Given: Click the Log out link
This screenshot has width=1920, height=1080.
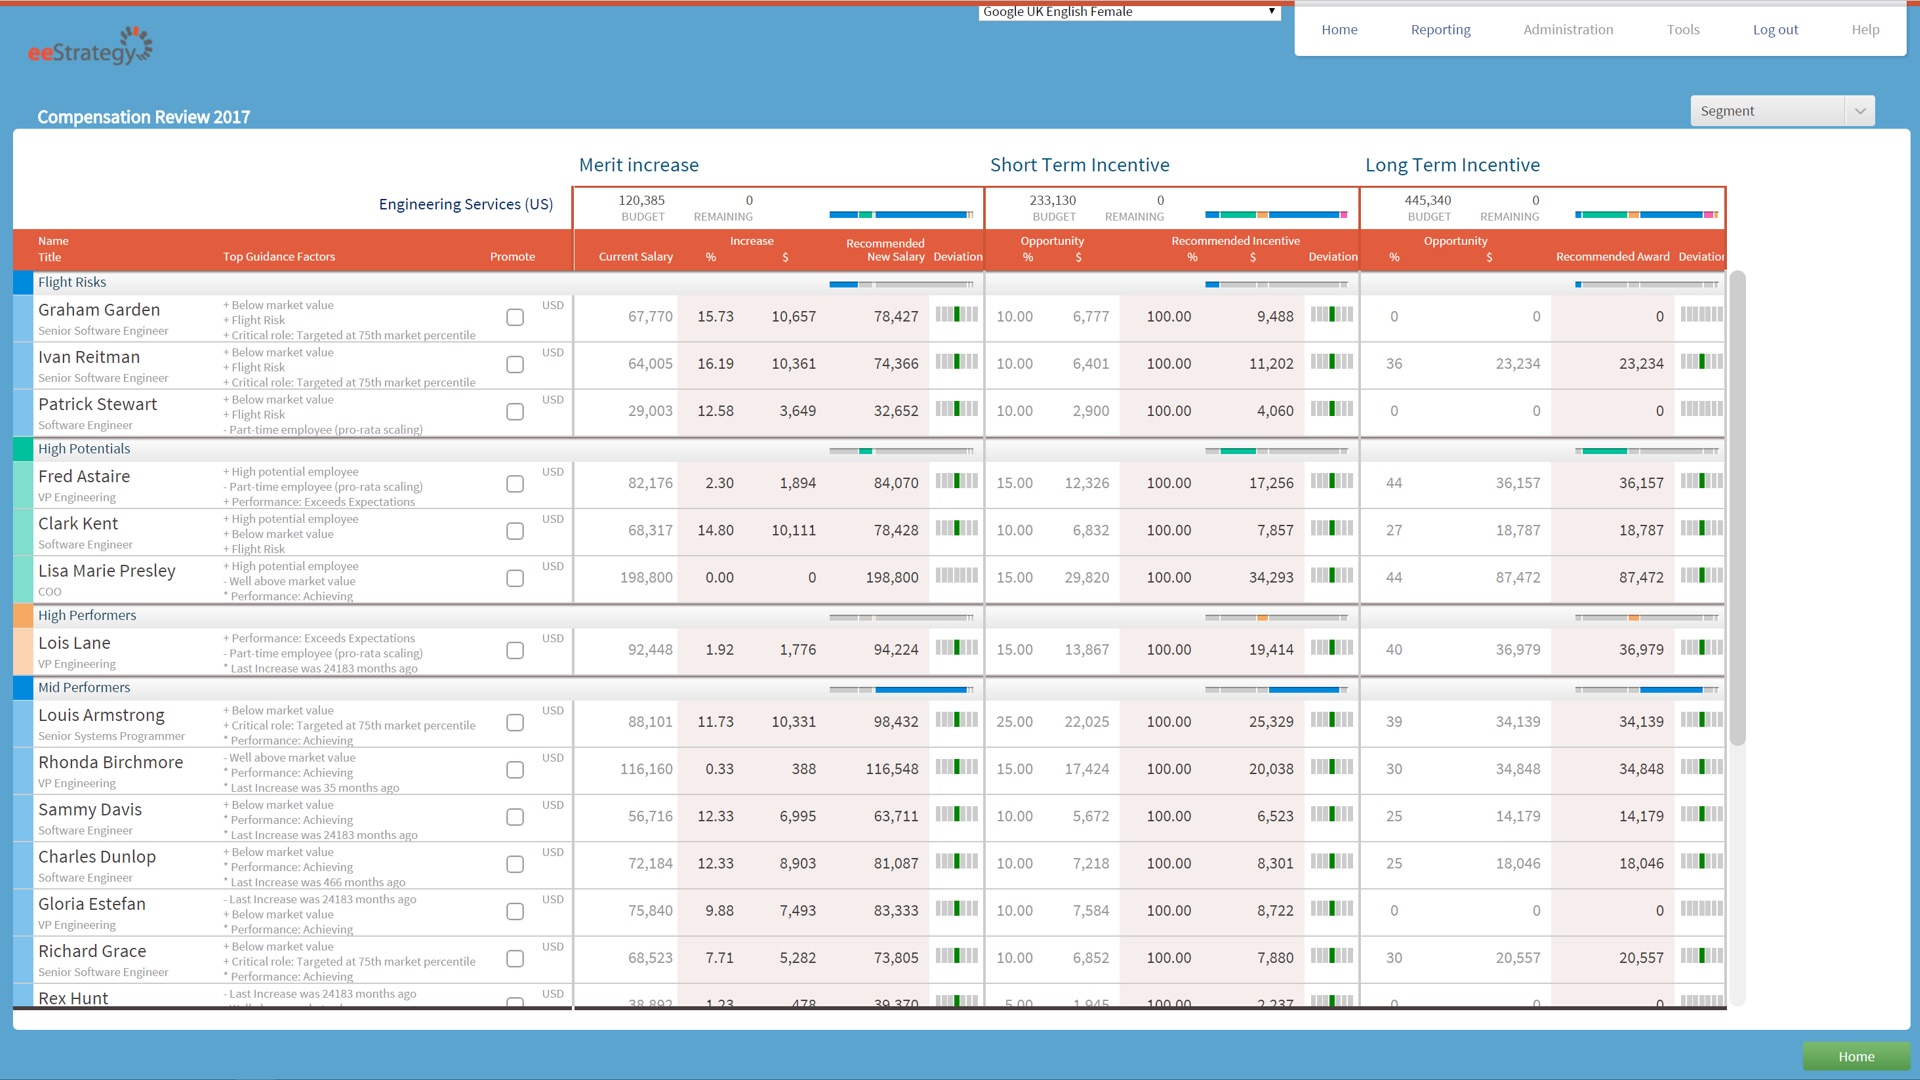Looking at the screenshot, I should (1774, 30).
